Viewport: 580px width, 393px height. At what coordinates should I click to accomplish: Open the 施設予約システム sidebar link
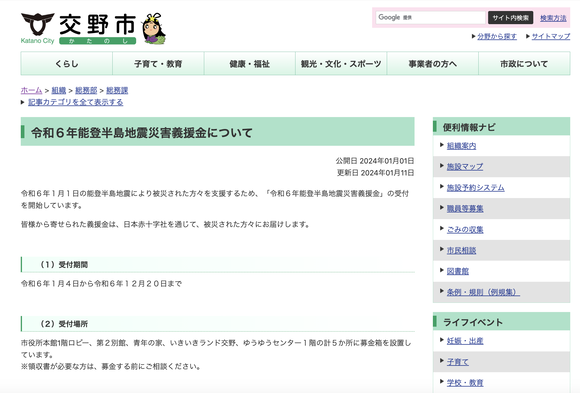click(475, 188)
